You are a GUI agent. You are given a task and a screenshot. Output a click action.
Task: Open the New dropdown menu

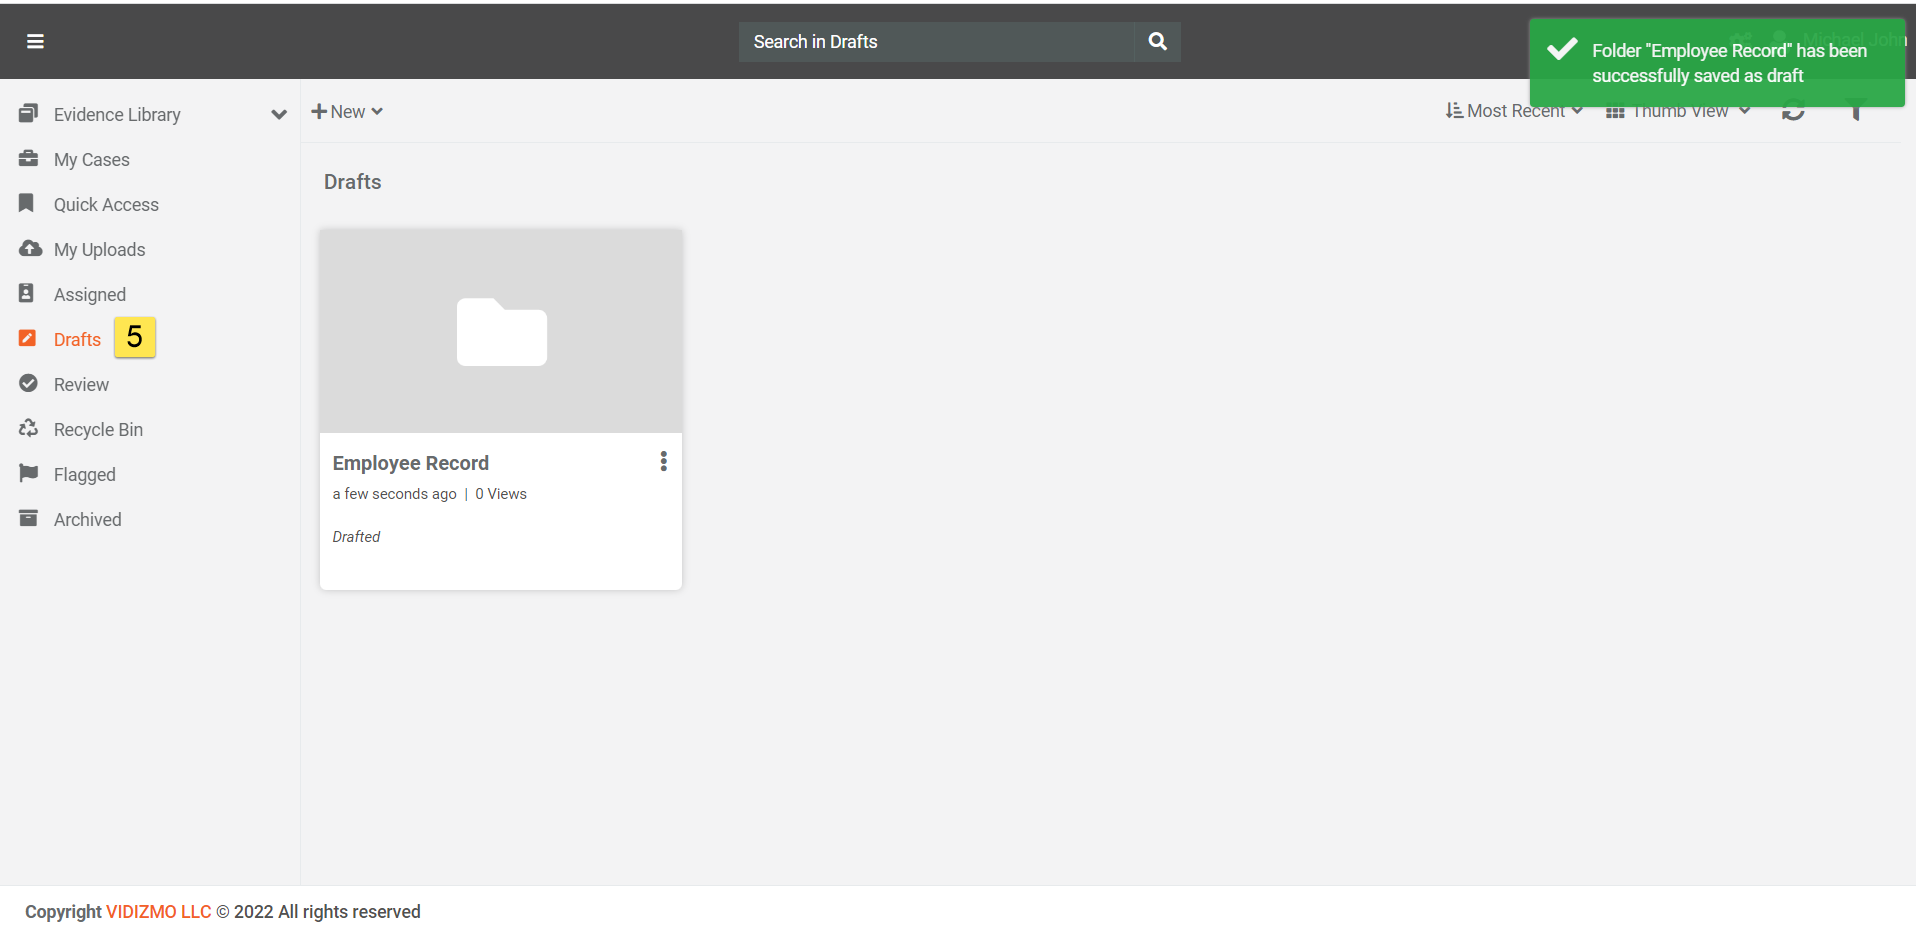point(347,112)
